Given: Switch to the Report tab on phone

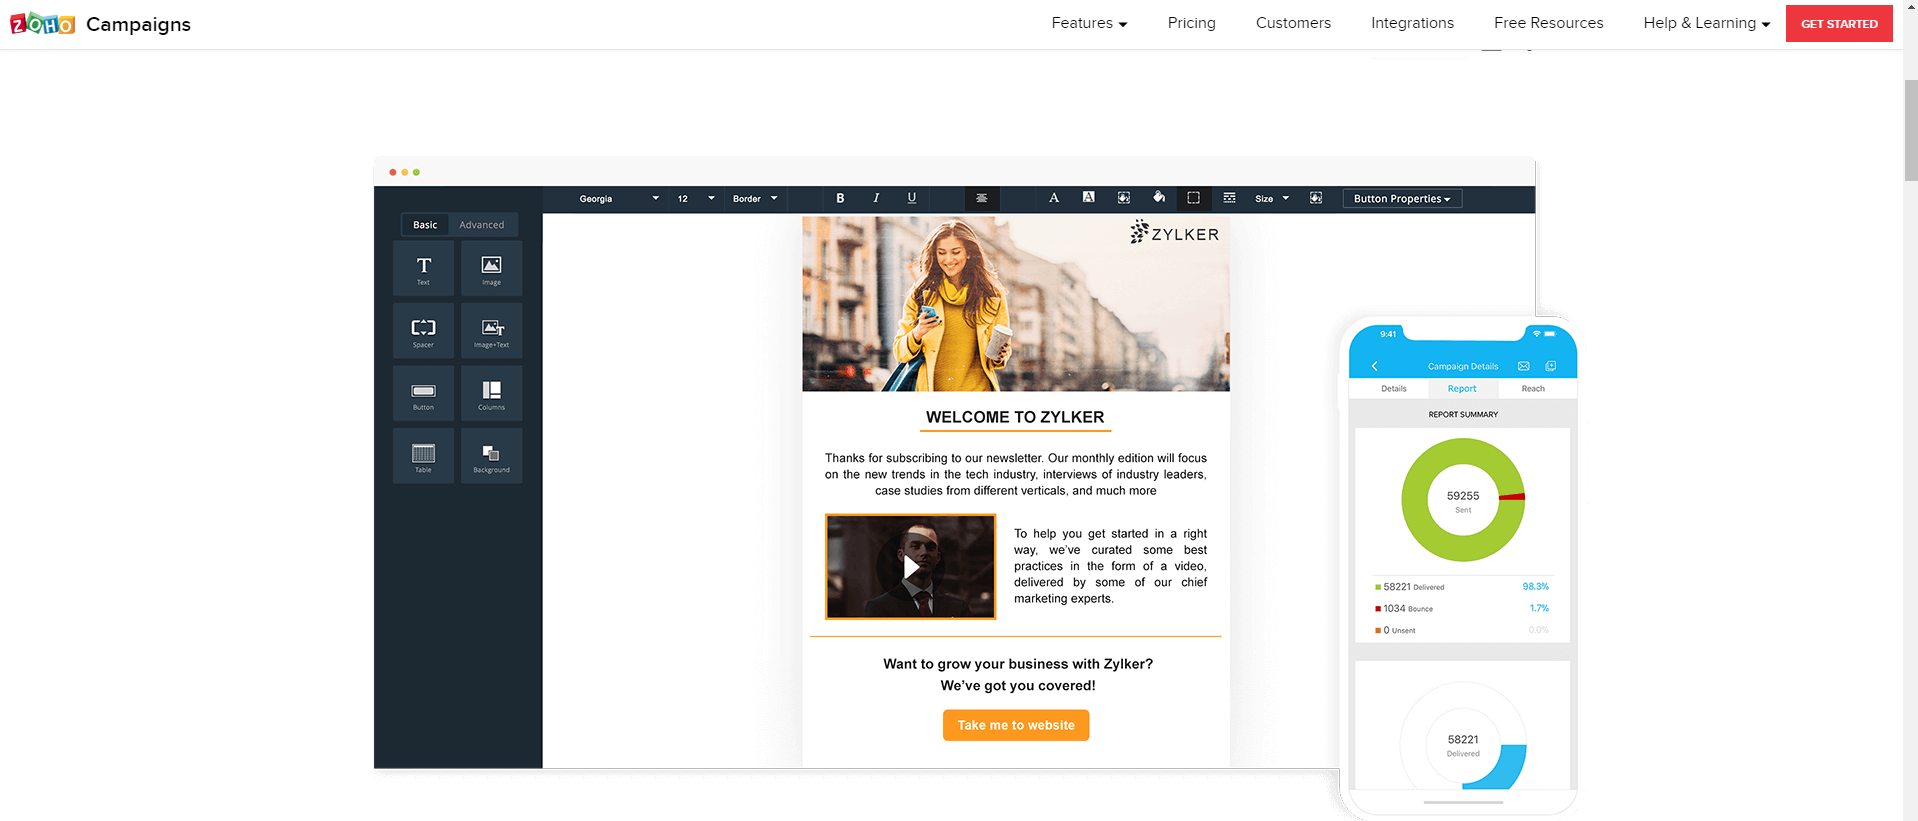Looking at the screenshot, I should (x=1462, y=389).
